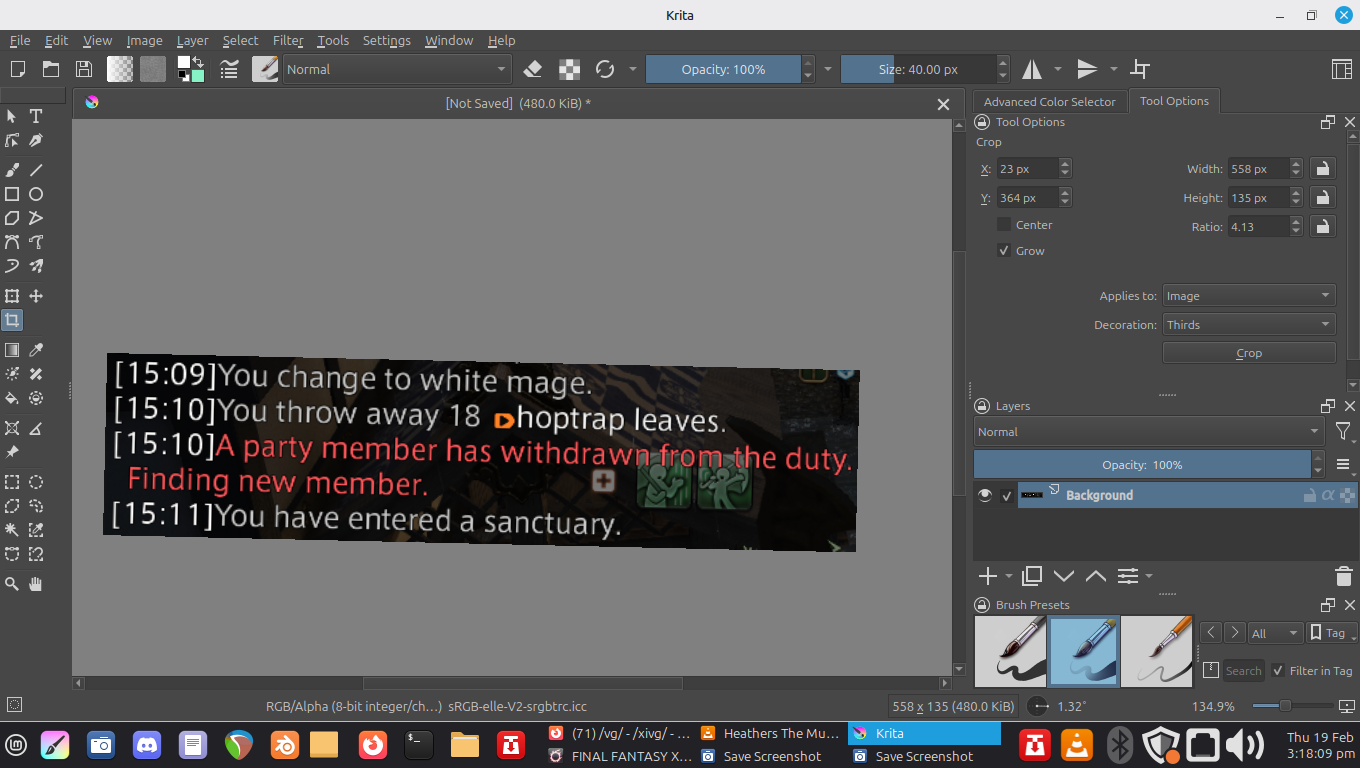1360x768 pixels.
Task: Toggle eraser mode in toolbar
Action: (x=533, y=69)
